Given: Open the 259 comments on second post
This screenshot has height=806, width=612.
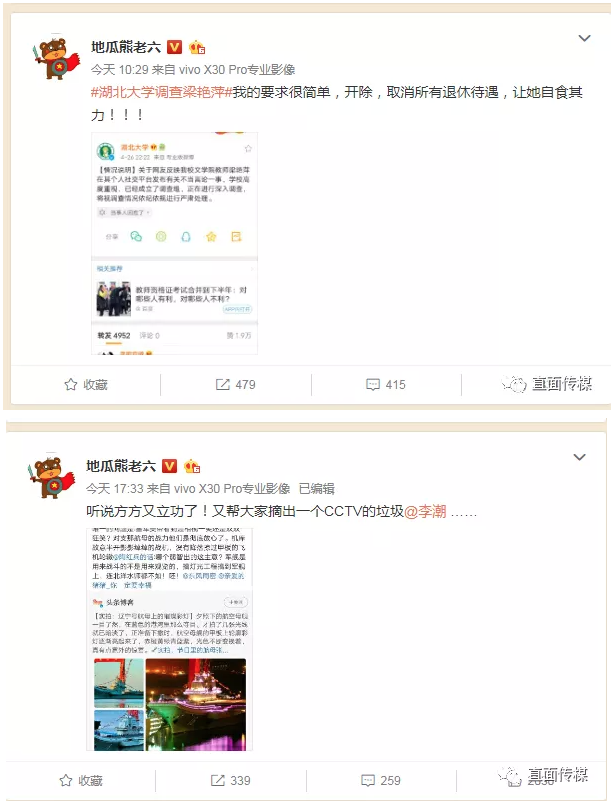Looking at the screenshot, I should pos(381,780).
